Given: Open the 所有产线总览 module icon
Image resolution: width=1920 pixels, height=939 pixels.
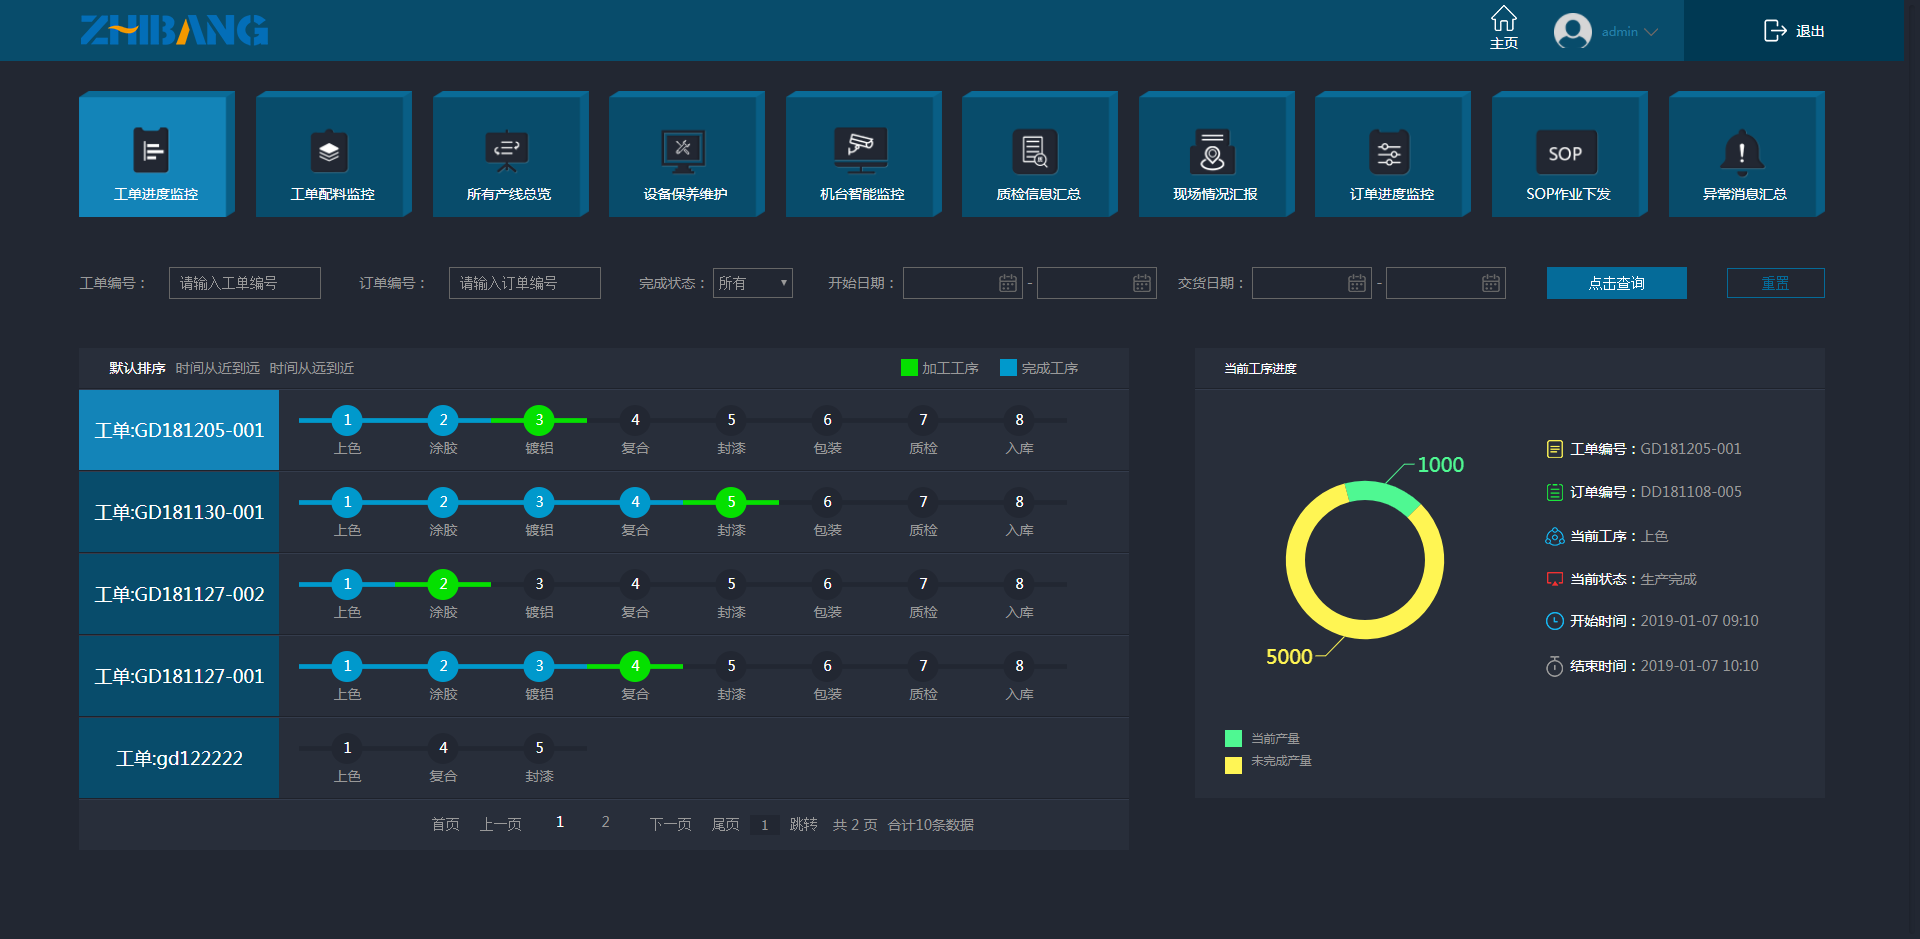Looking at the screenshot, I should [x=506, y=153].
